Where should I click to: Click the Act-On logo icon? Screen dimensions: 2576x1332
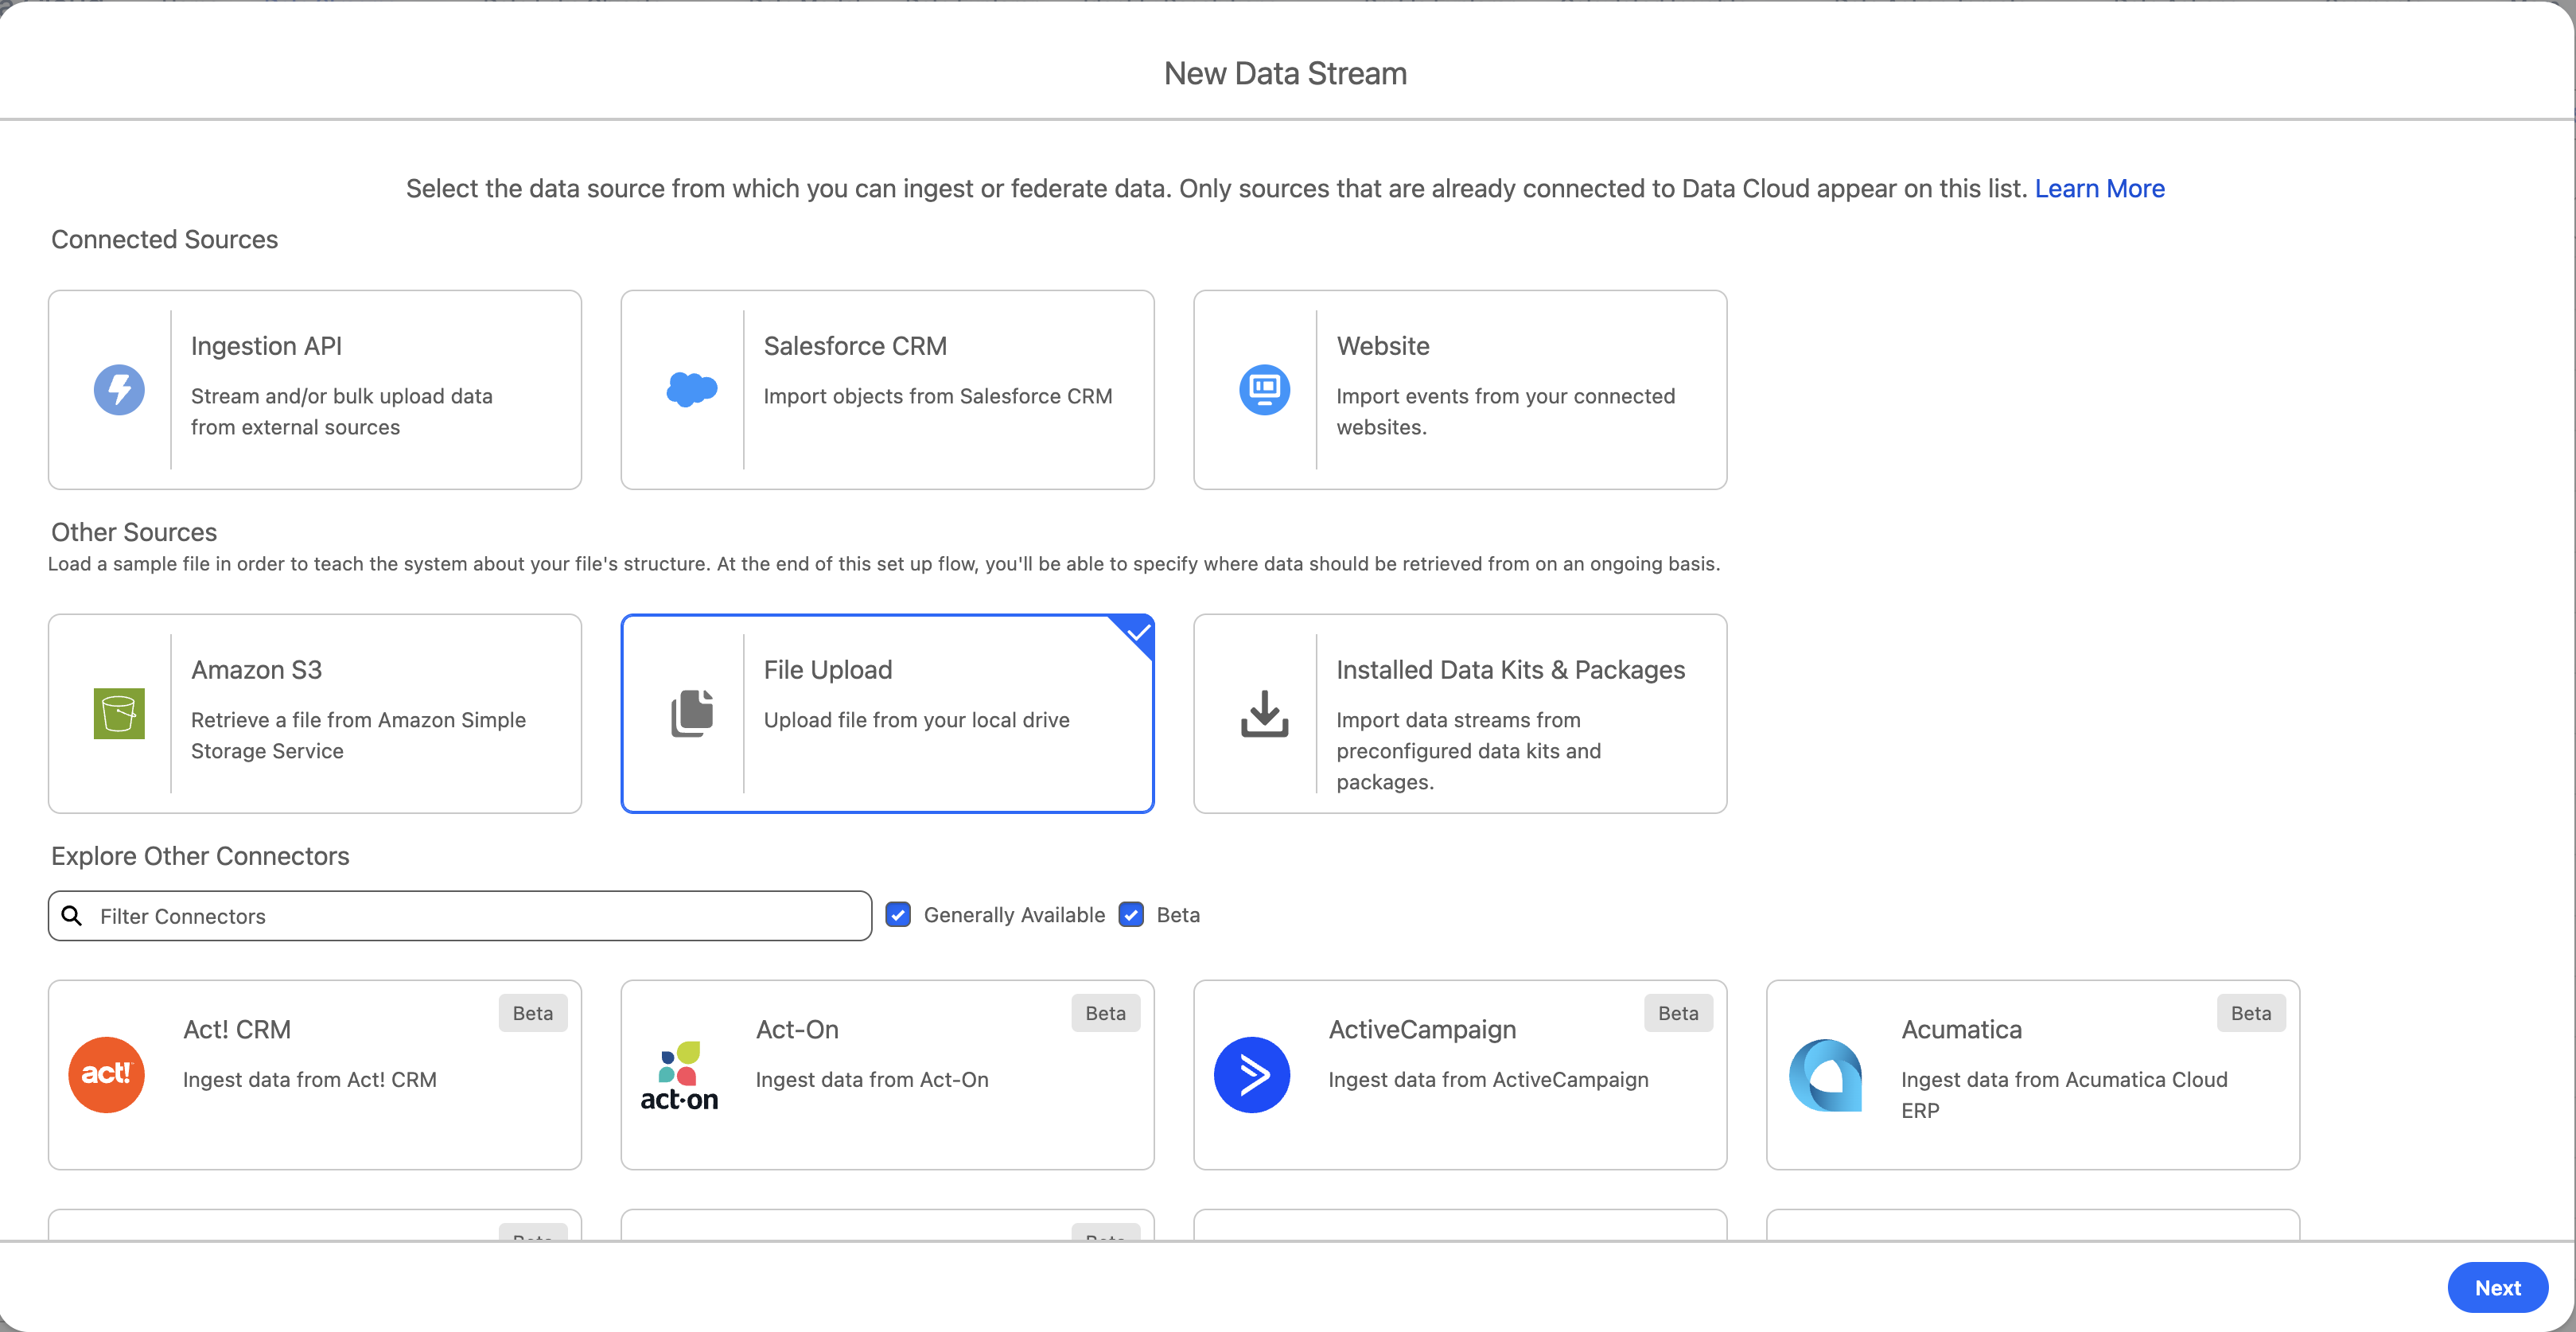click(679, 1075)
